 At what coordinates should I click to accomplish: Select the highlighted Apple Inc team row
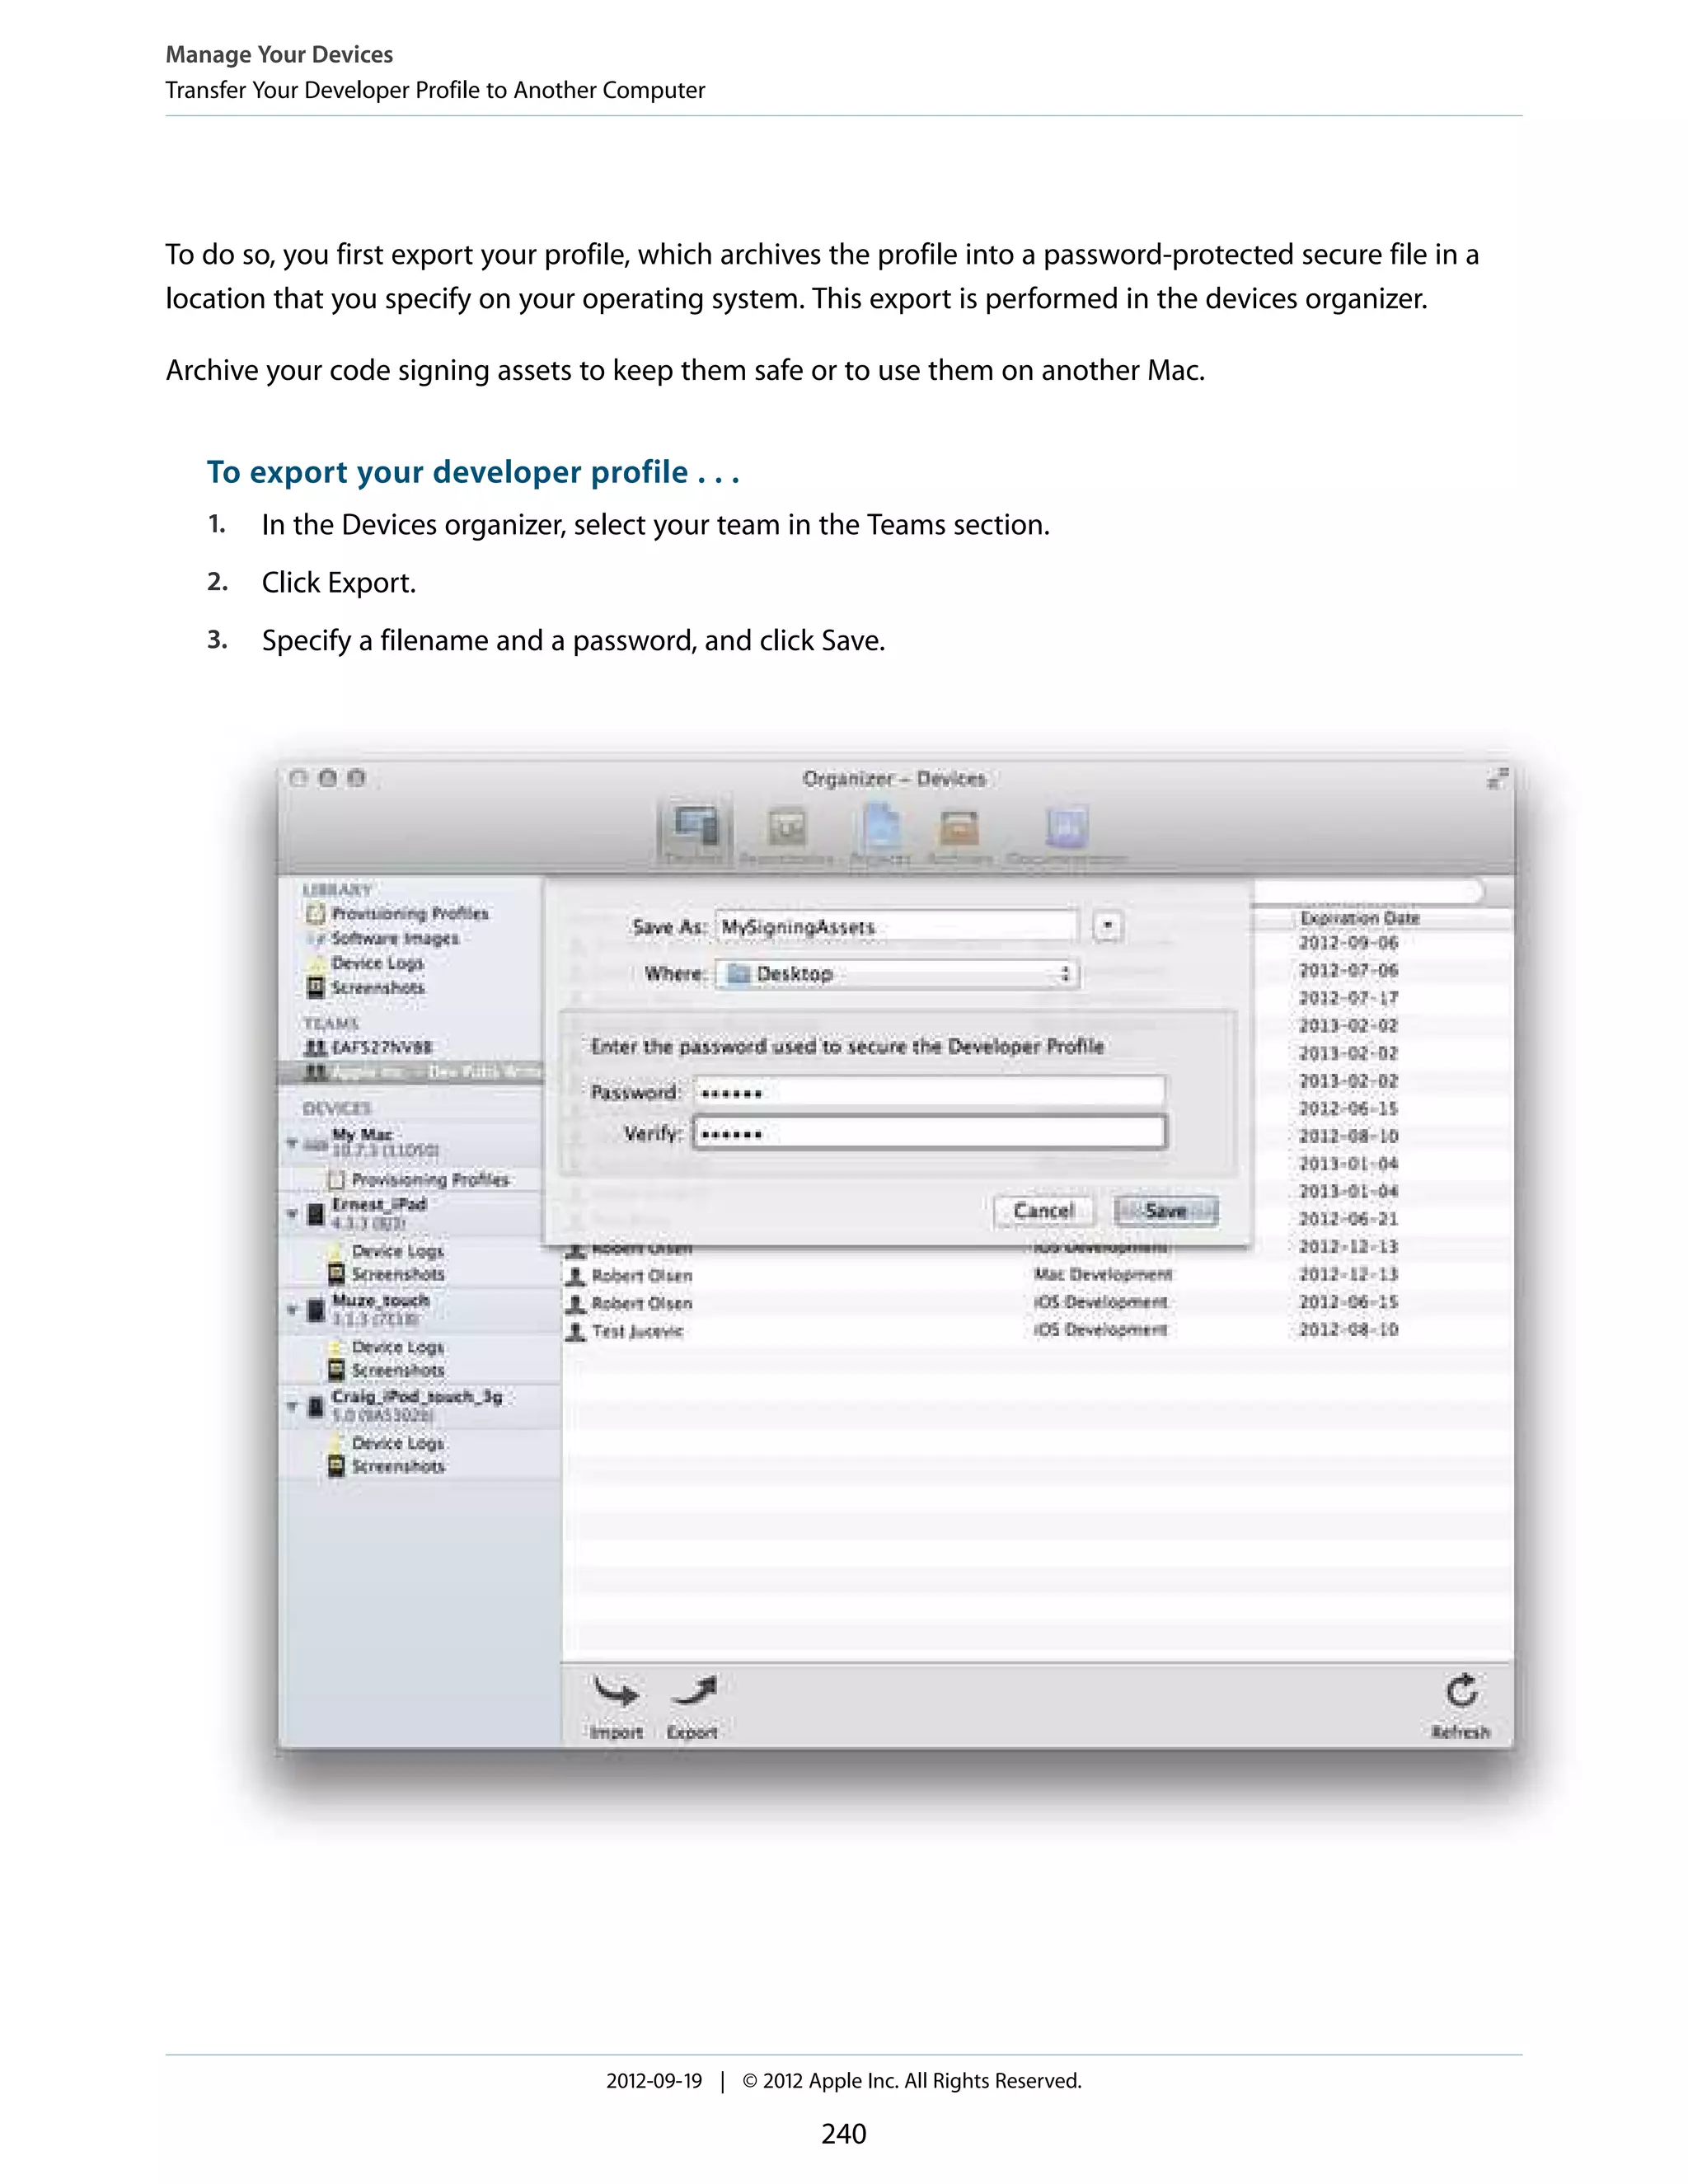[411, 1072]
